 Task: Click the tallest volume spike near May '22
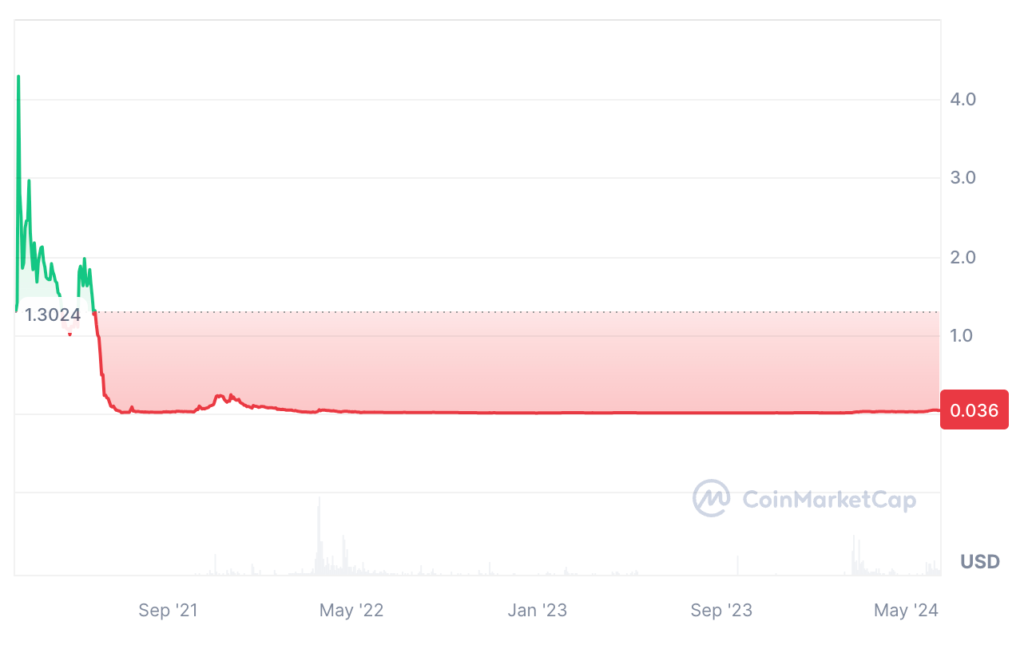319,510
